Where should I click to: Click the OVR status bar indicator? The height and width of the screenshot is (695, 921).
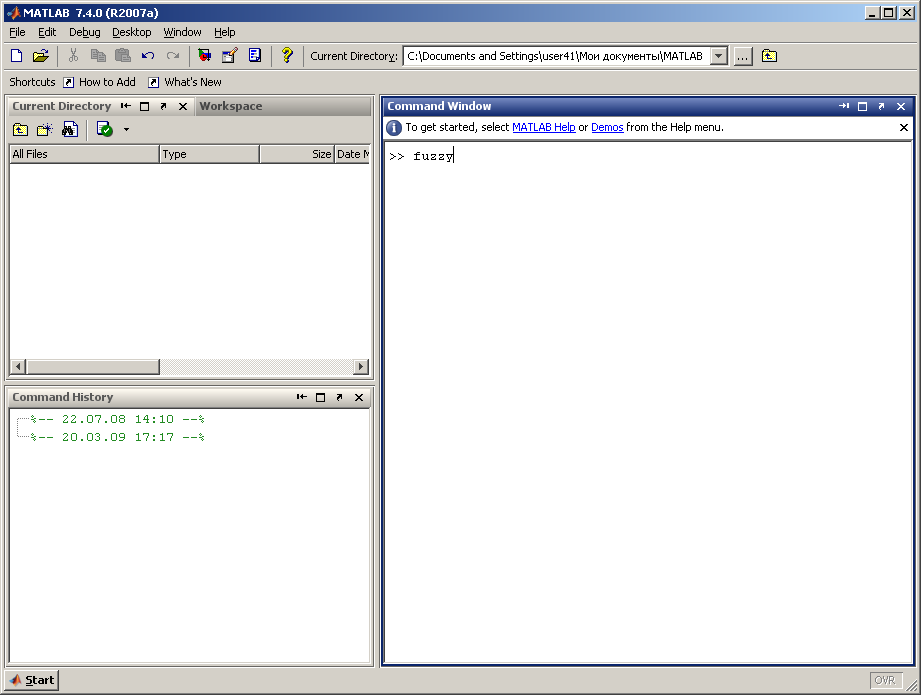(885, 680)
